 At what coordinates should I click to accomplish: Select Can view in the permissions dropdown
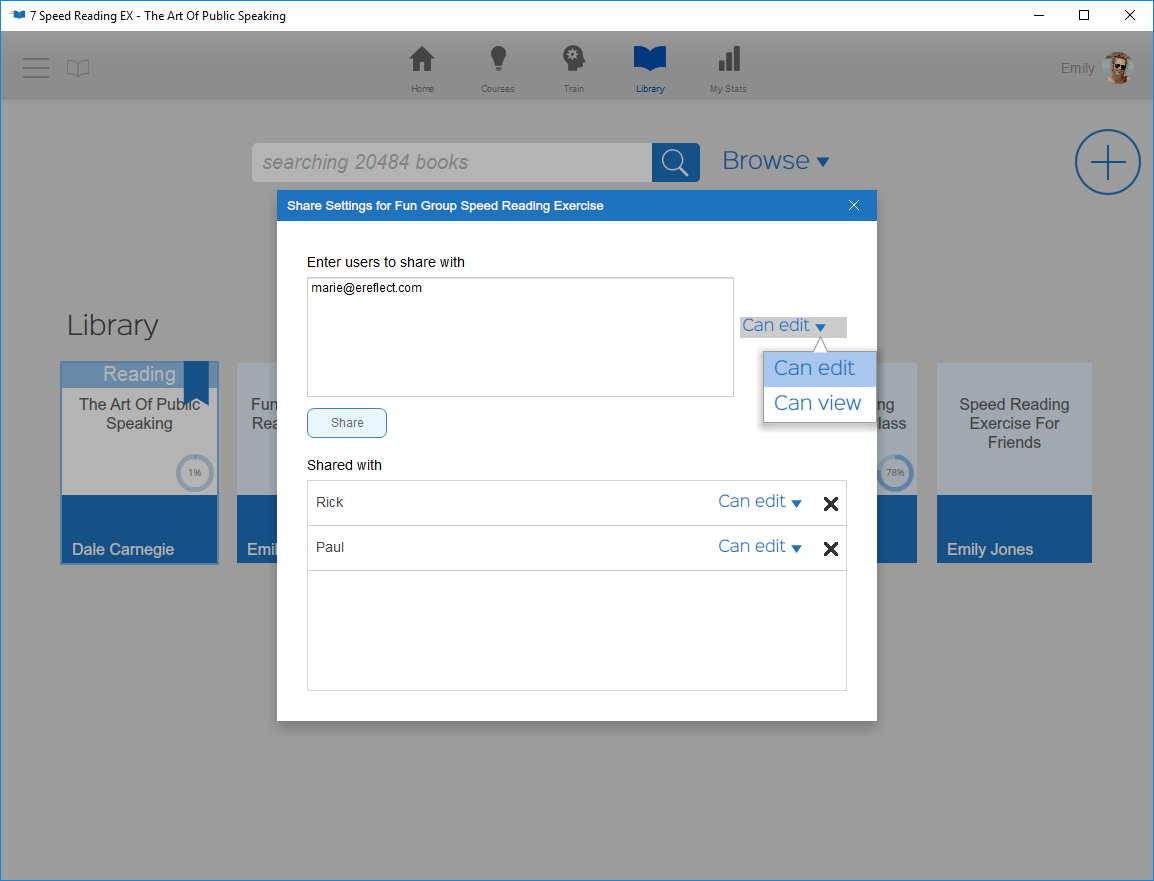818,402
